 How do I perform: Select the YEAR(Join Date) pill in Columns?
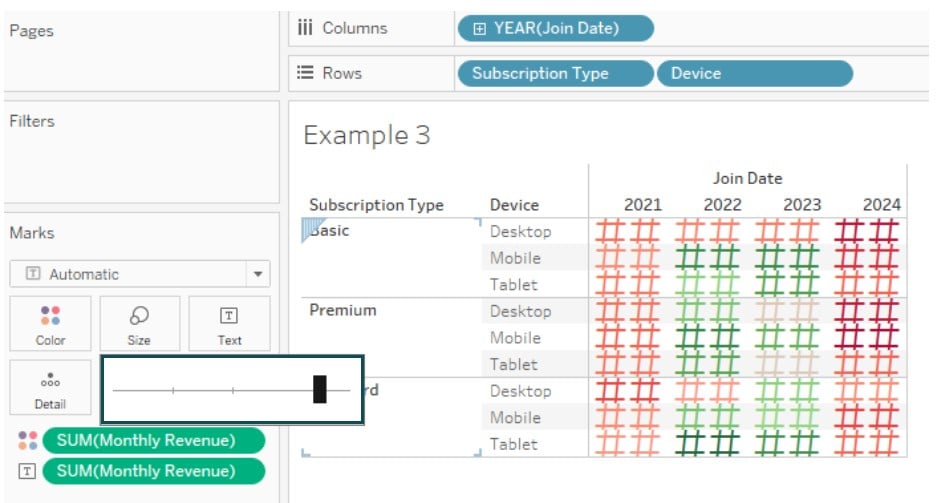pyautogui.click(x=555, y=28)
